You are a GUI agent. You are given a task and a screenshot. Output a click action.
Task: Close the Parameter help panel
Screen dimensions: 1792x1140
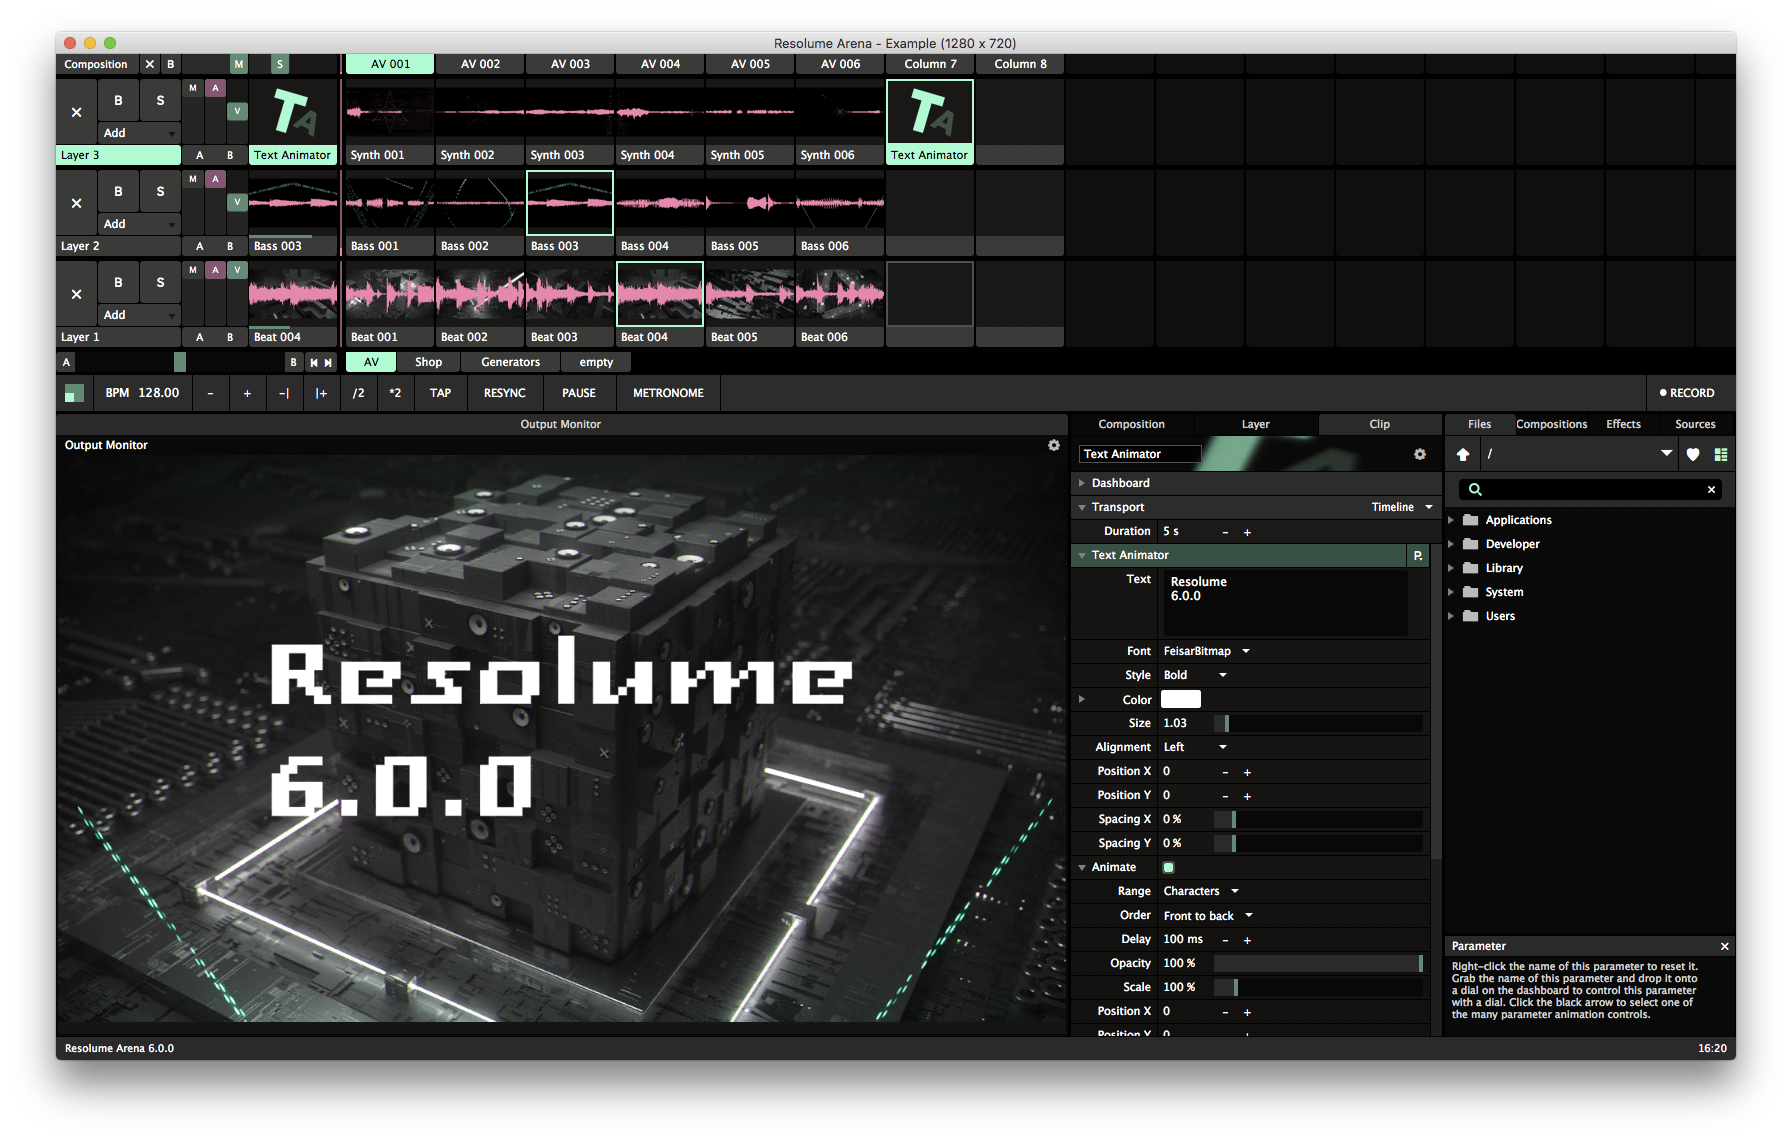(1724, 946)
